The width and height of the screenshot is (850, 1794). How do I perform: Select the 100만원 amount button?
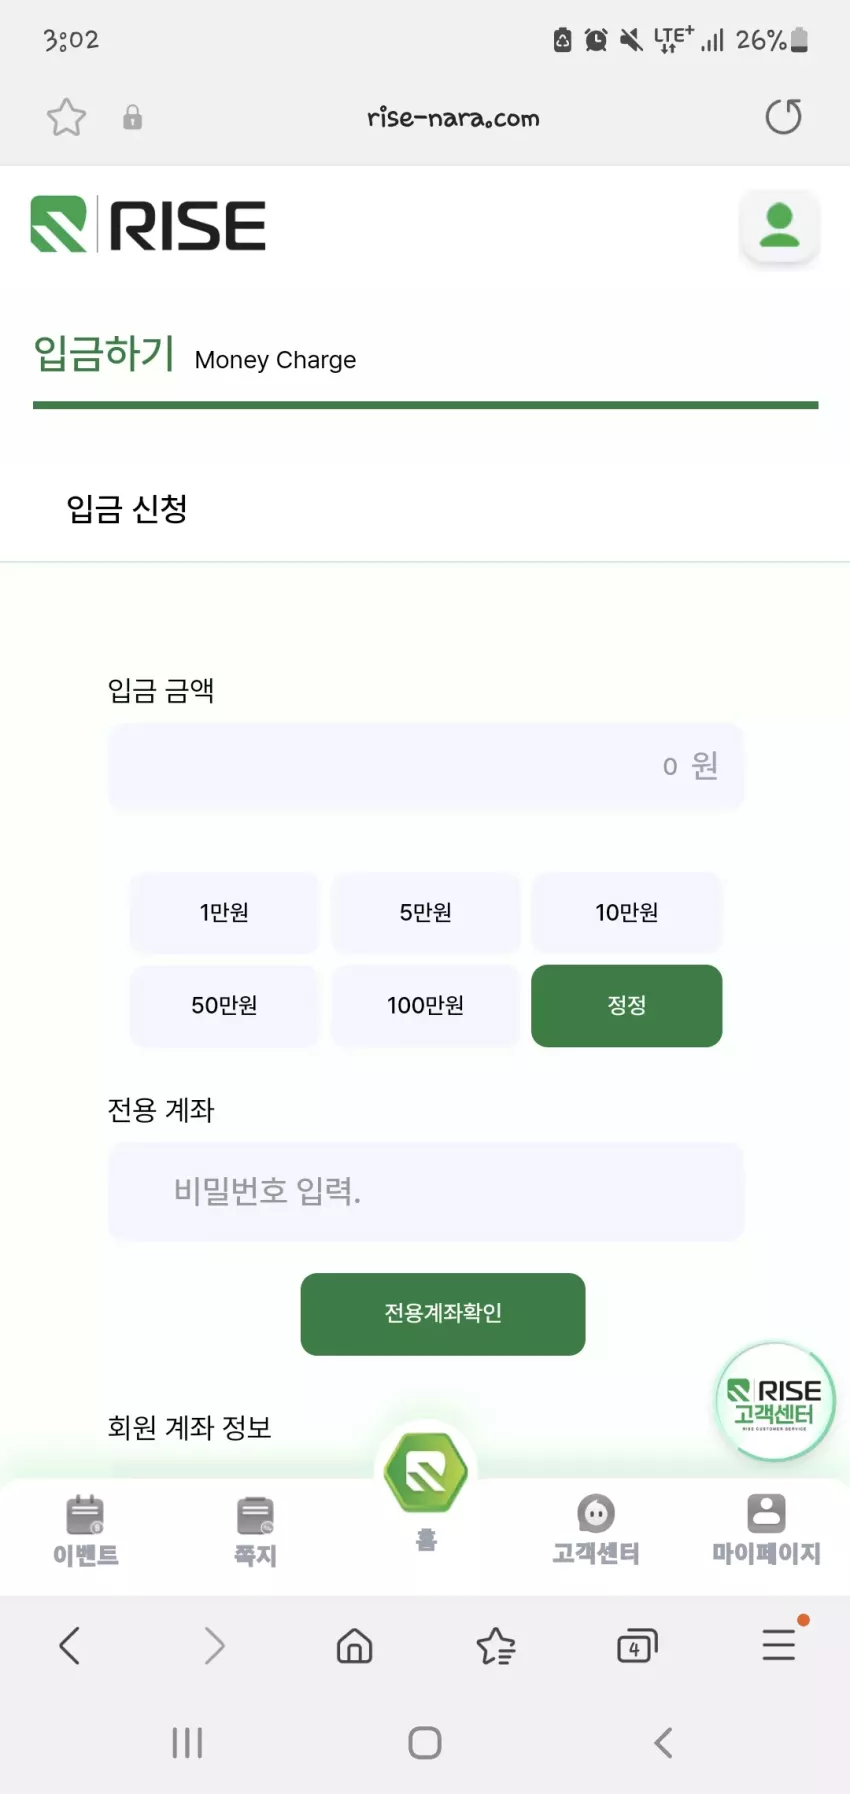coord(426,1005)
